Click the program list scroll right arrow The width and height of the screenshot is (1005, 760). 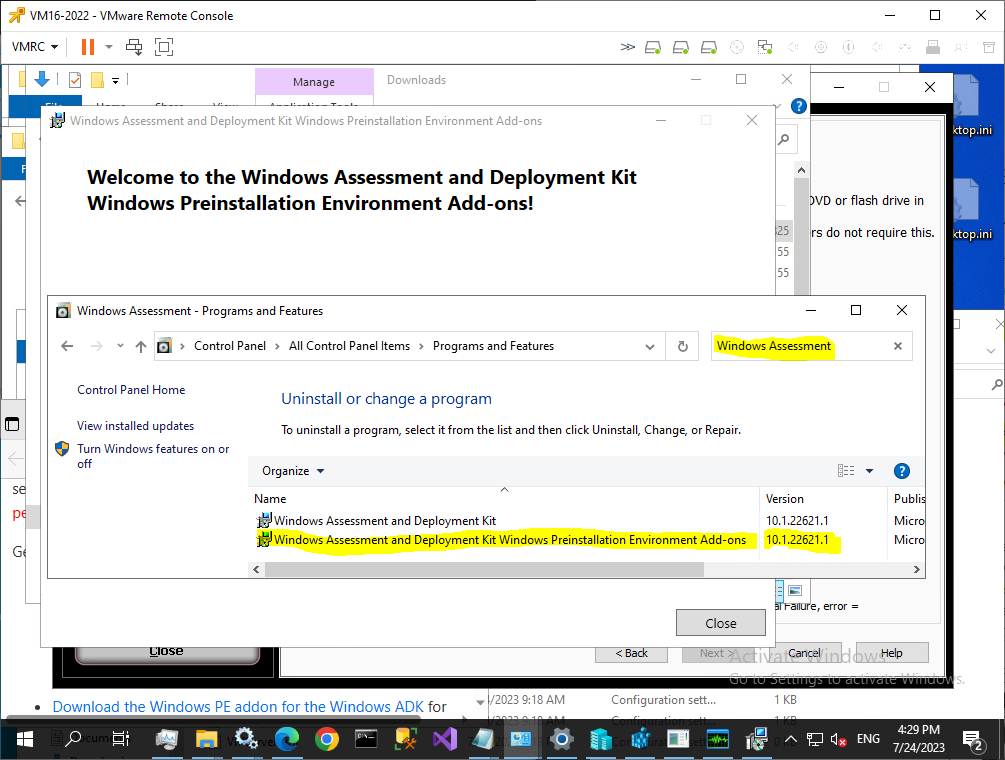(x=917, y=569)
